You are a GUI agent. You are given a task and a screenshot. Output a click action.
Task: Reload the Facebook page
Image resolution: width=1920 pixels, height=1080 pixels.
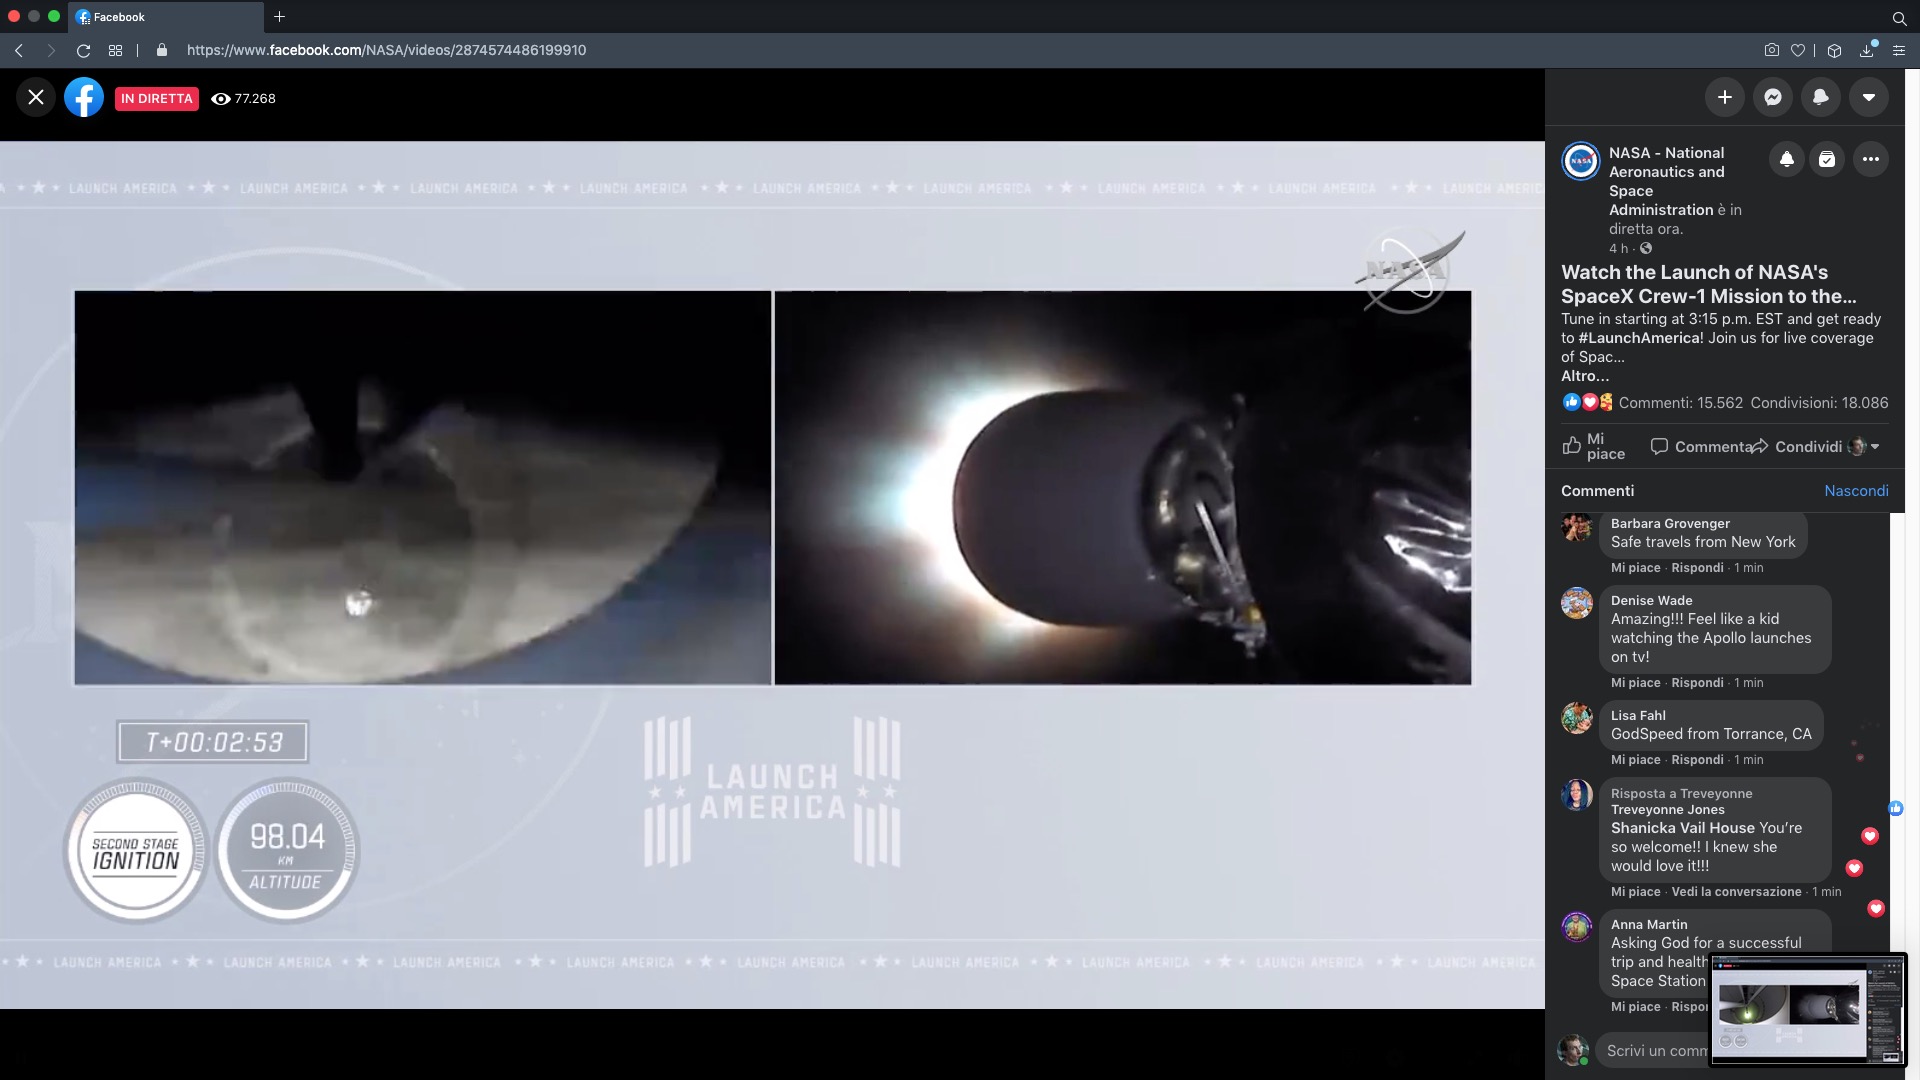point(84,50)
